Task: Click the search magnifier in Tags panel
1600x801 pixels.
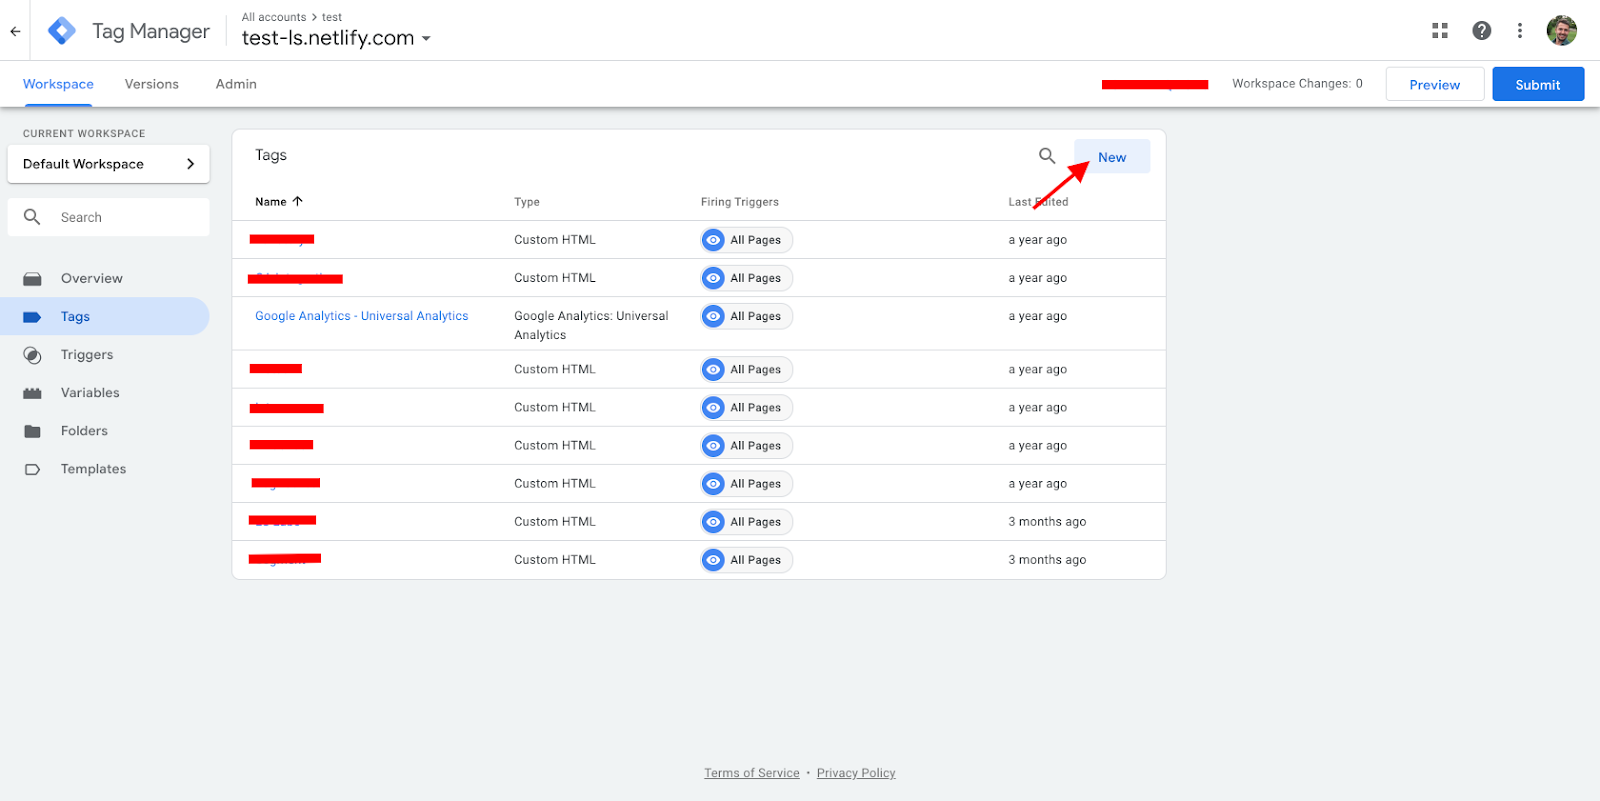Action: (x=1047, y=156)
